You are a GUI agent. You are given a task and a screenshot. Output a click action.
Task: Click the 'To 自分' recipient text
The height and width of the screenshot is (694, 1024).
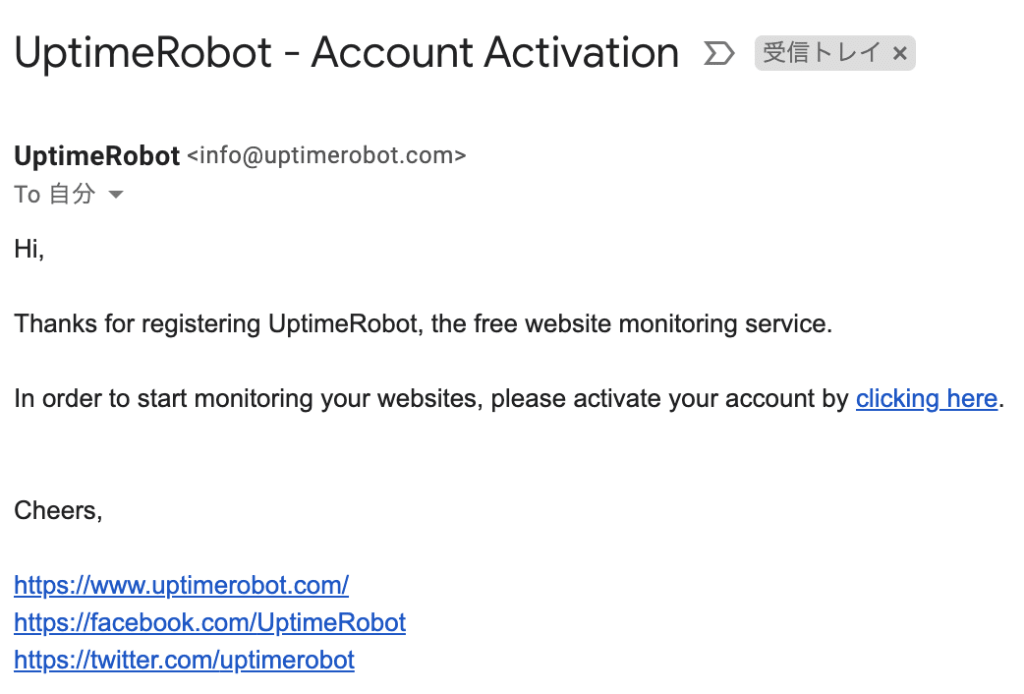[55, 194]
